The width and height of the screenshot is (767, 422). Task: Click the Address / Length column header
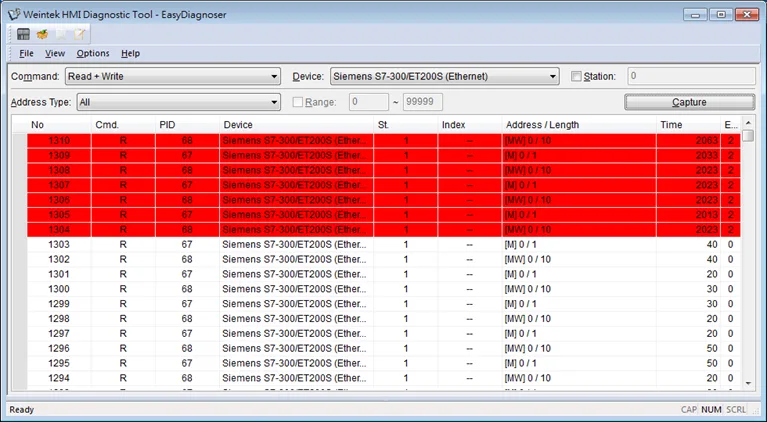point(579,125)
